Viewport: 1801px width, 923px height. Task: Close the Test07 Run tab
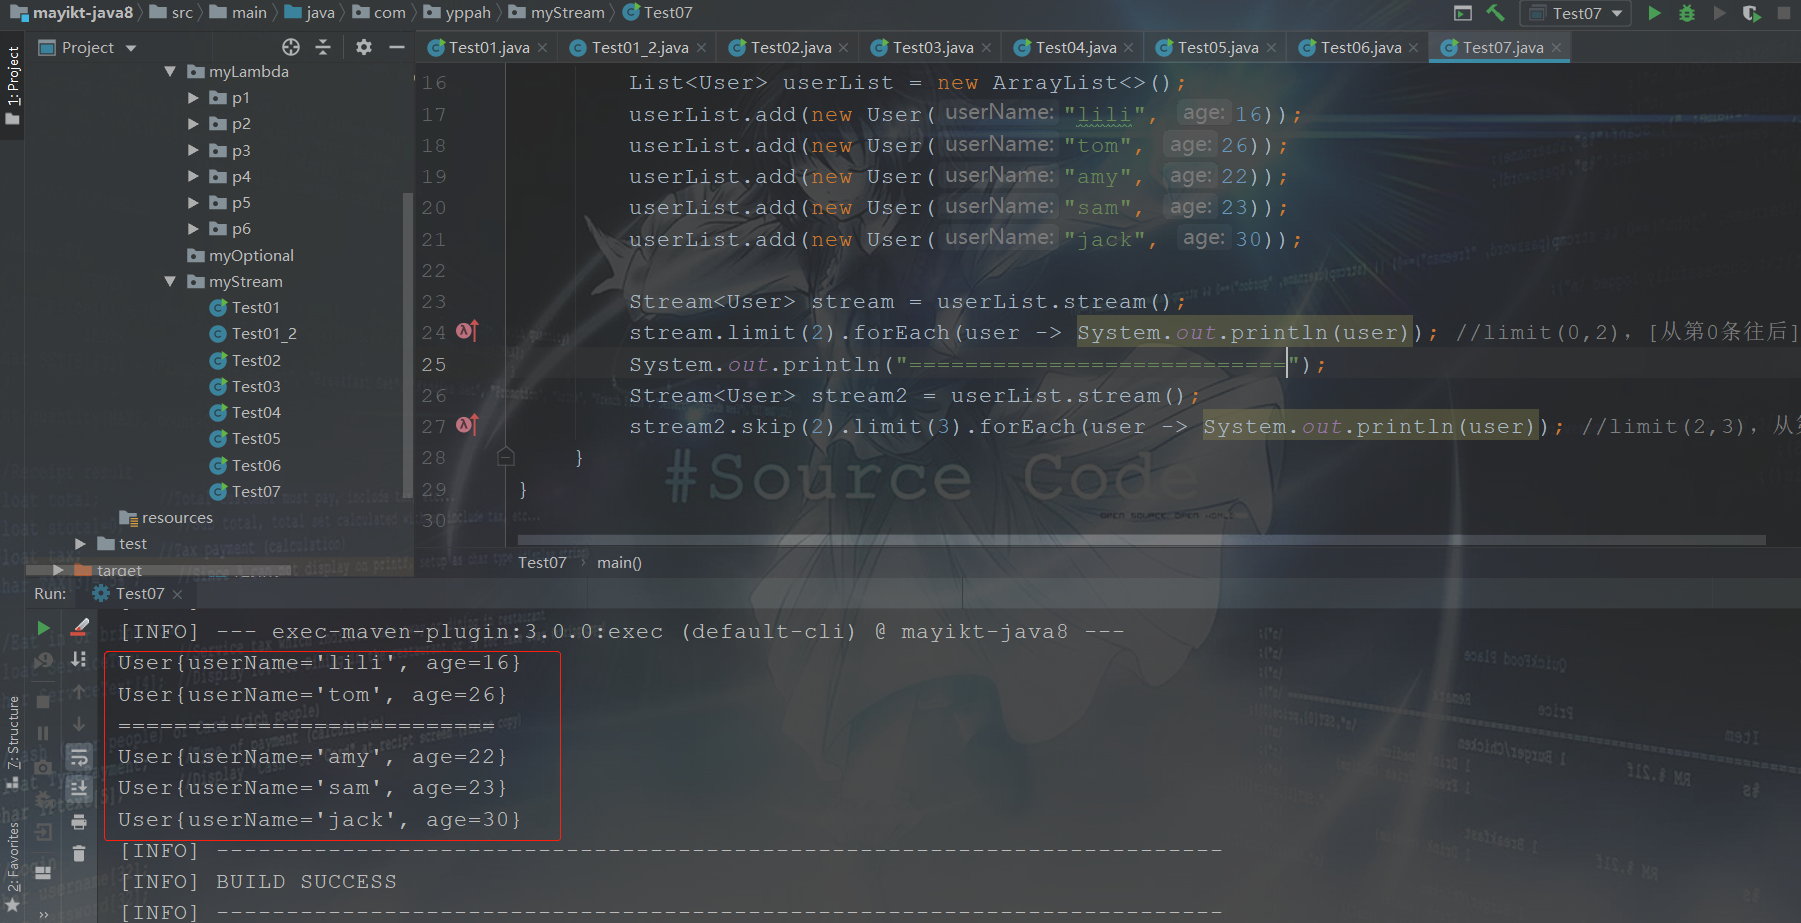178,594
